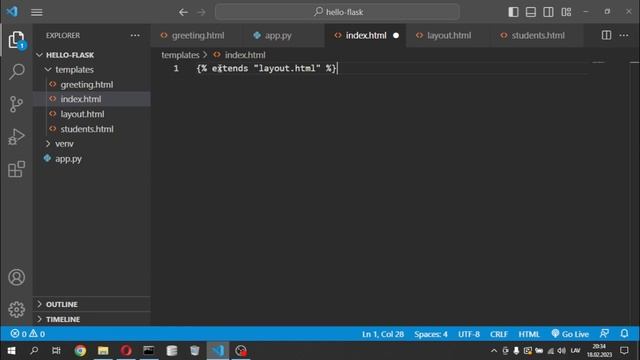Toggle the primary side bar layout icon
640x360 pixels.
(513, 12)
